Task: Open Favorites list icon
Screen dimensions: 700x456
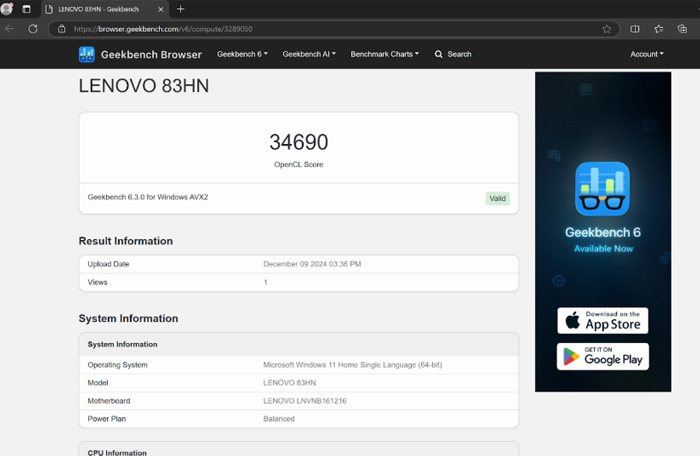Action: coord(658,29)
